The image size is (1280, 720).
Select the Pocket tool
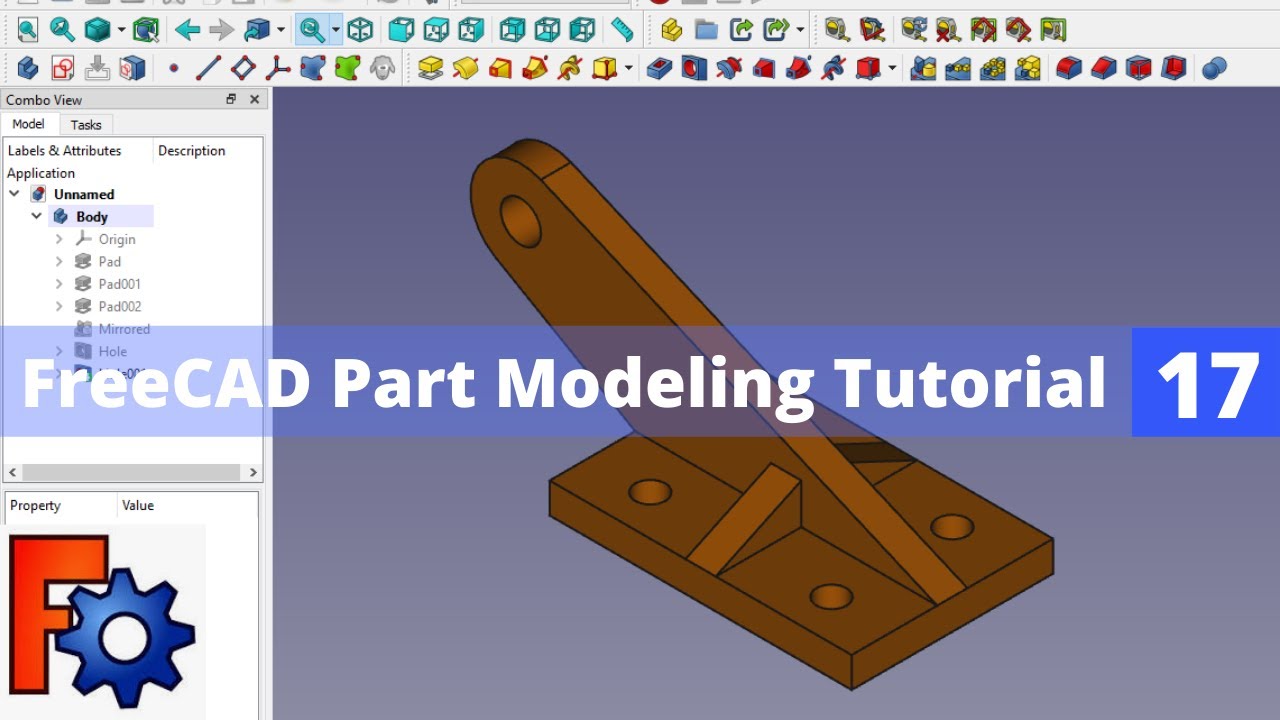[659, 68]
